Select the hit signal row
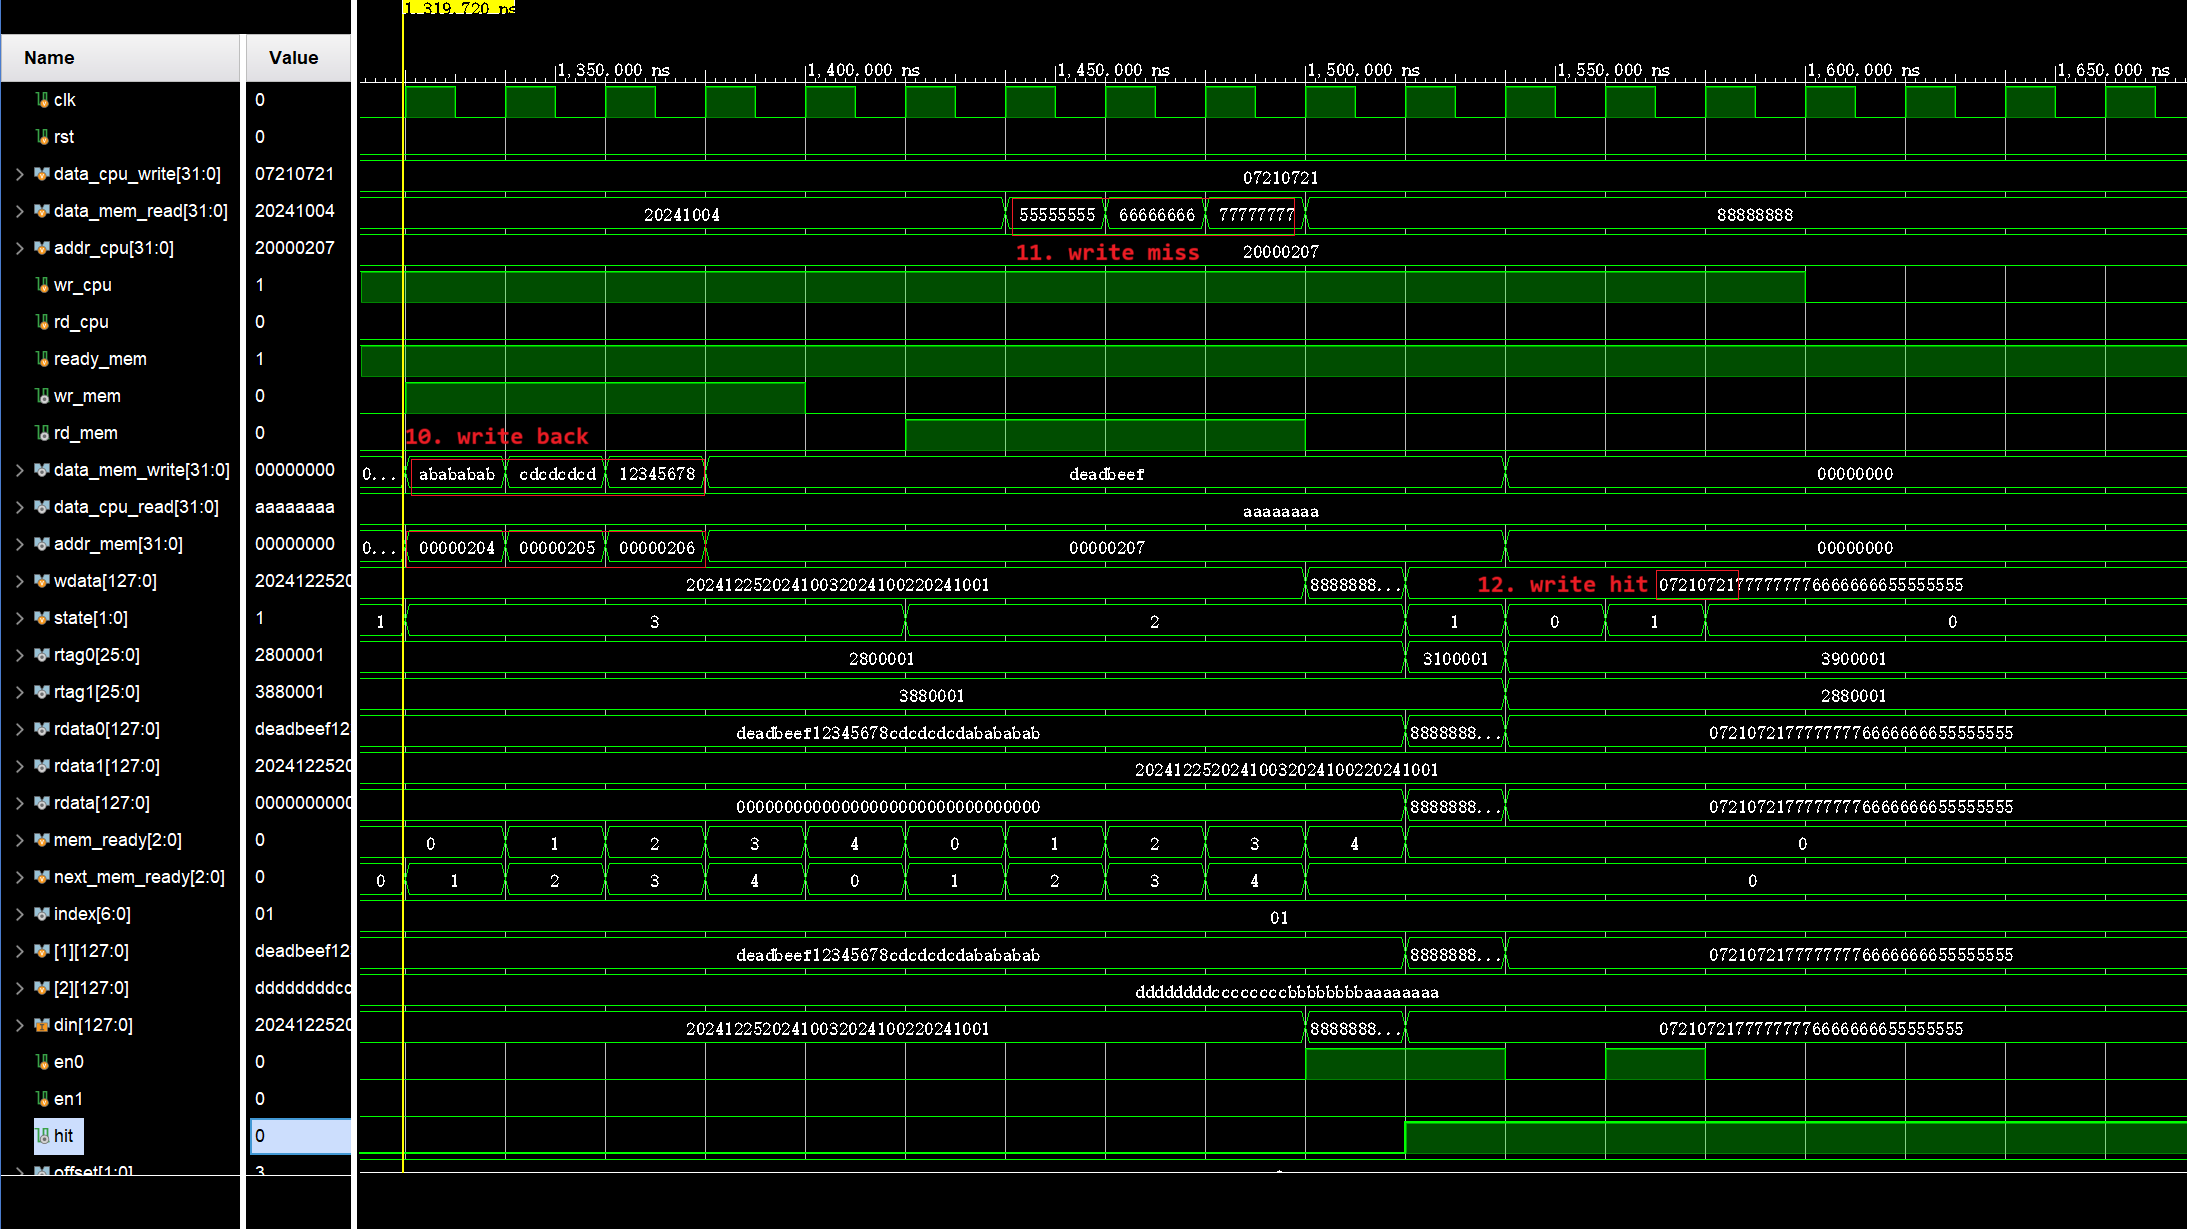This screenshot has height=1229, width=2187. [64, 1136]
